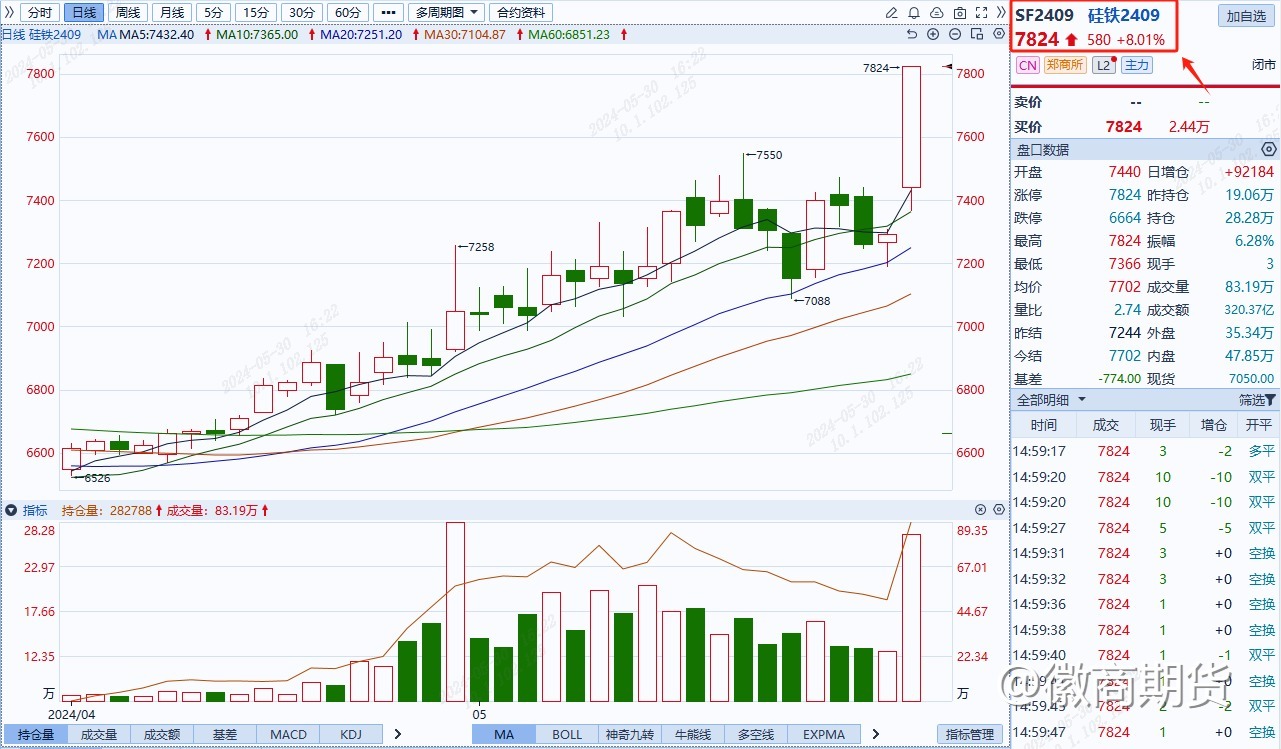This screenshot has width=1281, height=749.
Task: Click the 郑商所 exchange badge
Action: coord(1064,65)
